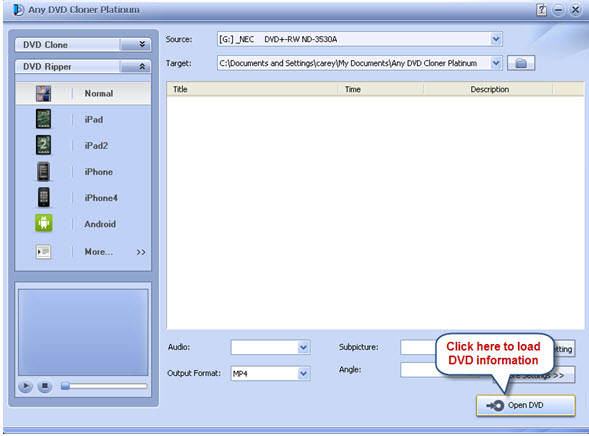Viewport: 589px width, 436px height.
Task: Close the Any DVD Cloner window
Action: point(575,10)
